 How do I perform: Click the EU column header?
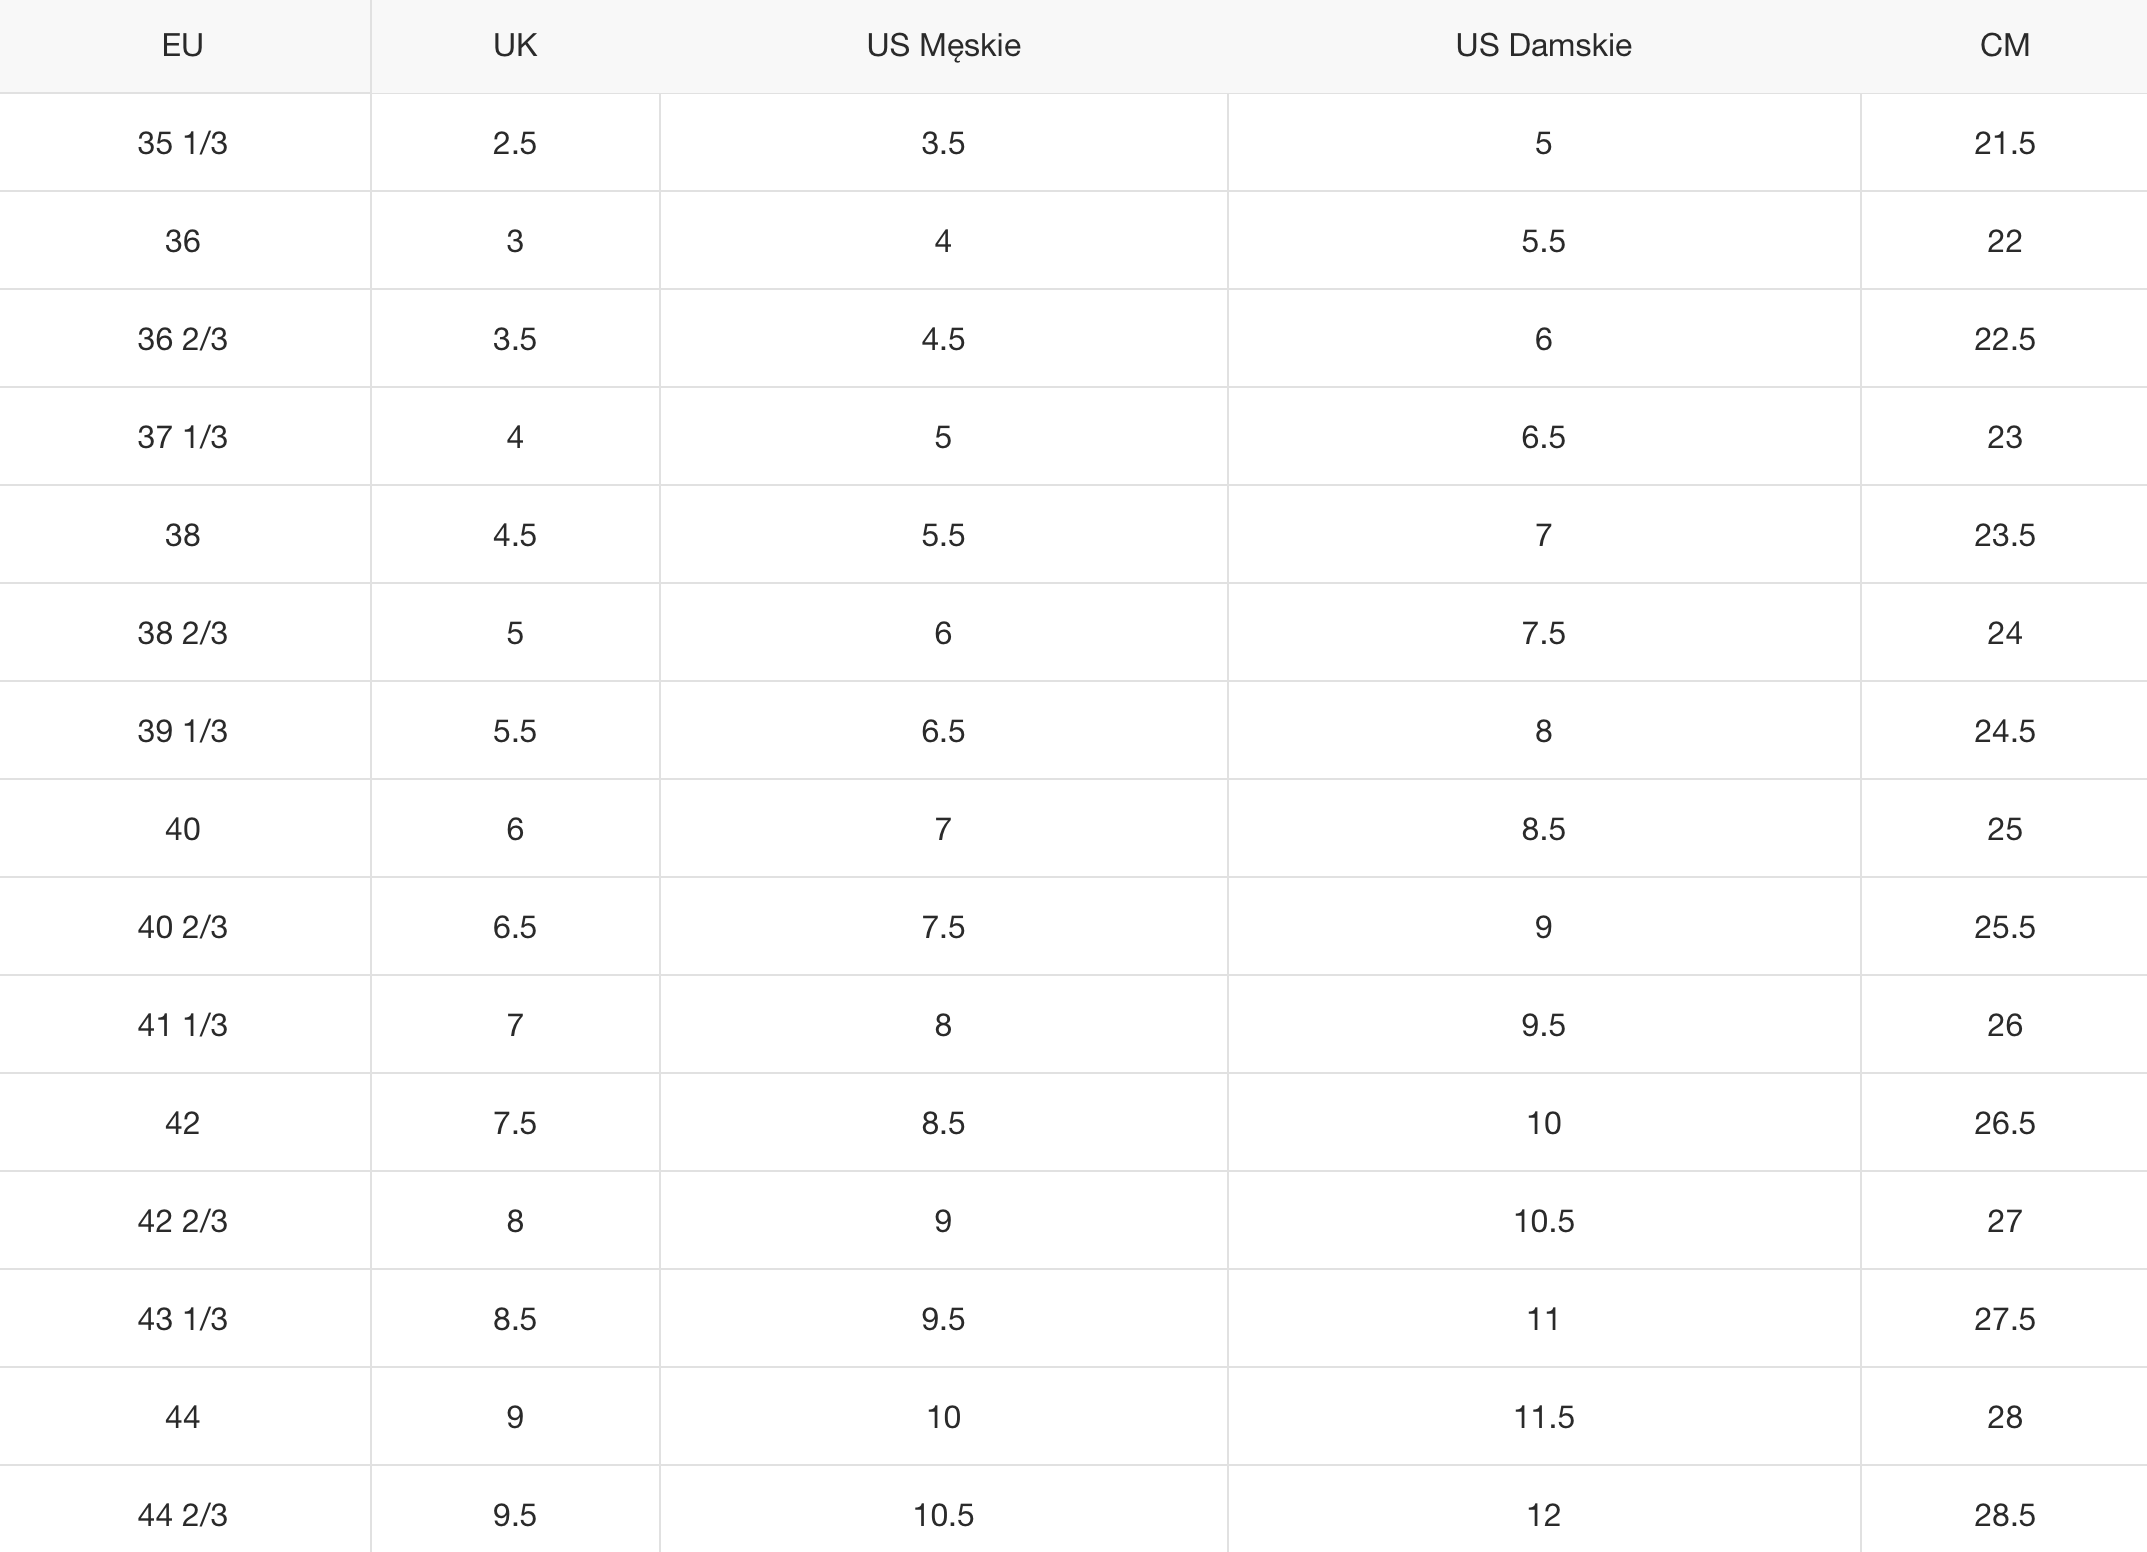pyautogui.click(x=182, y=45)
